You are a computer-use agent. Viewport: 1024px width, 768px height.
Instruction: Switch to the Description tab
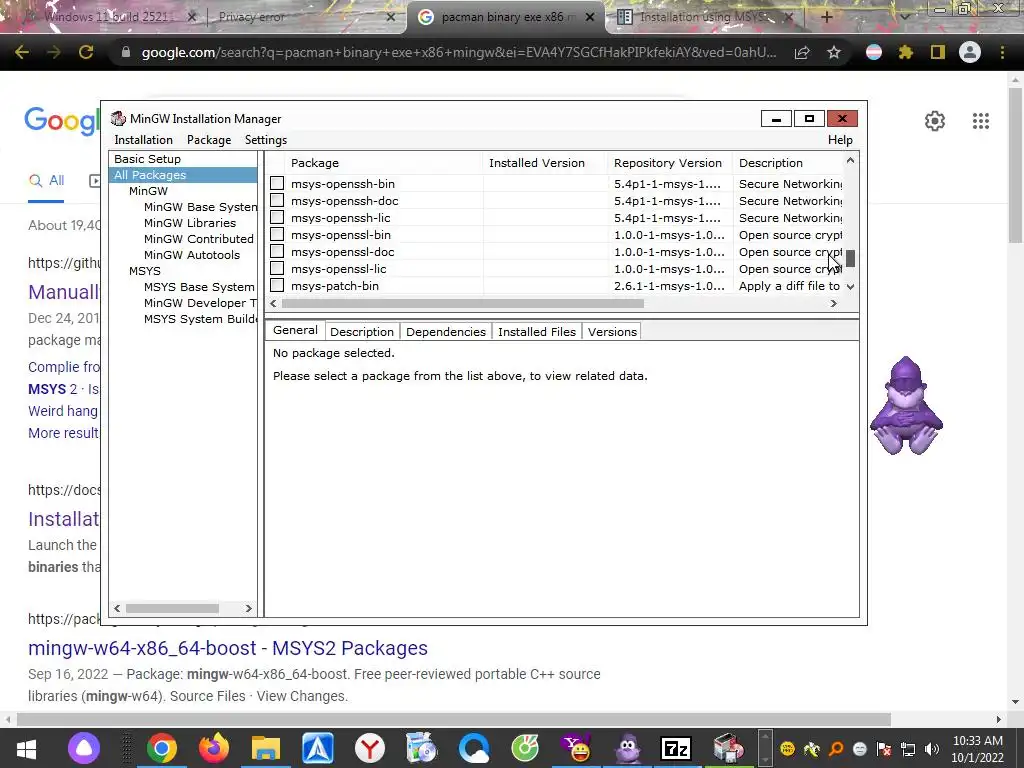pyautogui.click(x=362, y=332)
